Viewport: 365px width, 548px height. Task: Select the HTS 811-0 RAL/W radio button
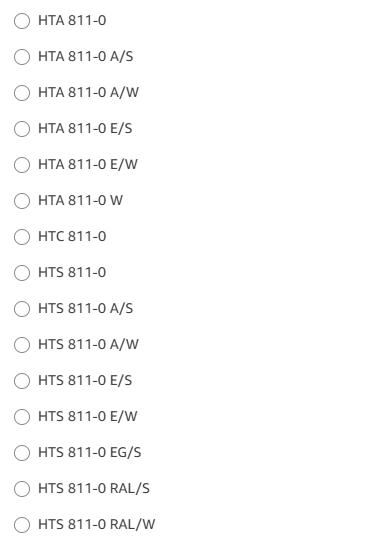tap(22, 525)
